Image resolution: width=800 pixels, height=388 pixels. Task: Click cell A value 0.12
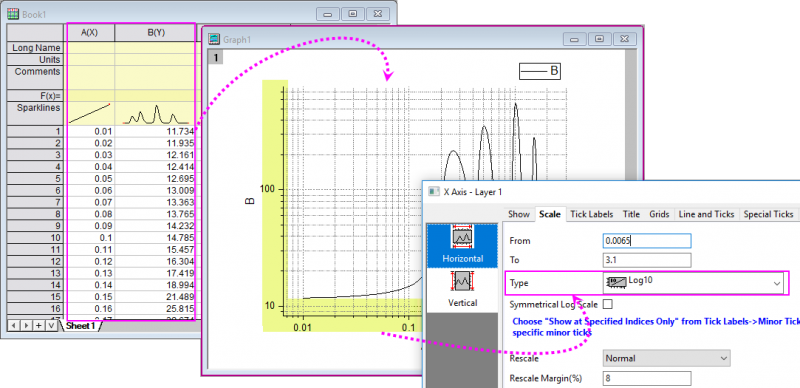(x=89, y=261)
